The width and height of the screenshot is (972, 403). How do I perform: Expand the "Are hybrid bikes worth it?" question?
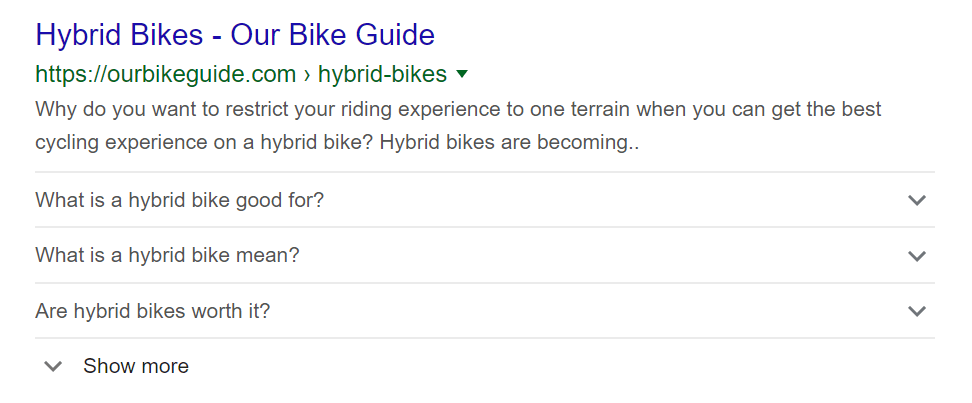click(x=153, y=311)
